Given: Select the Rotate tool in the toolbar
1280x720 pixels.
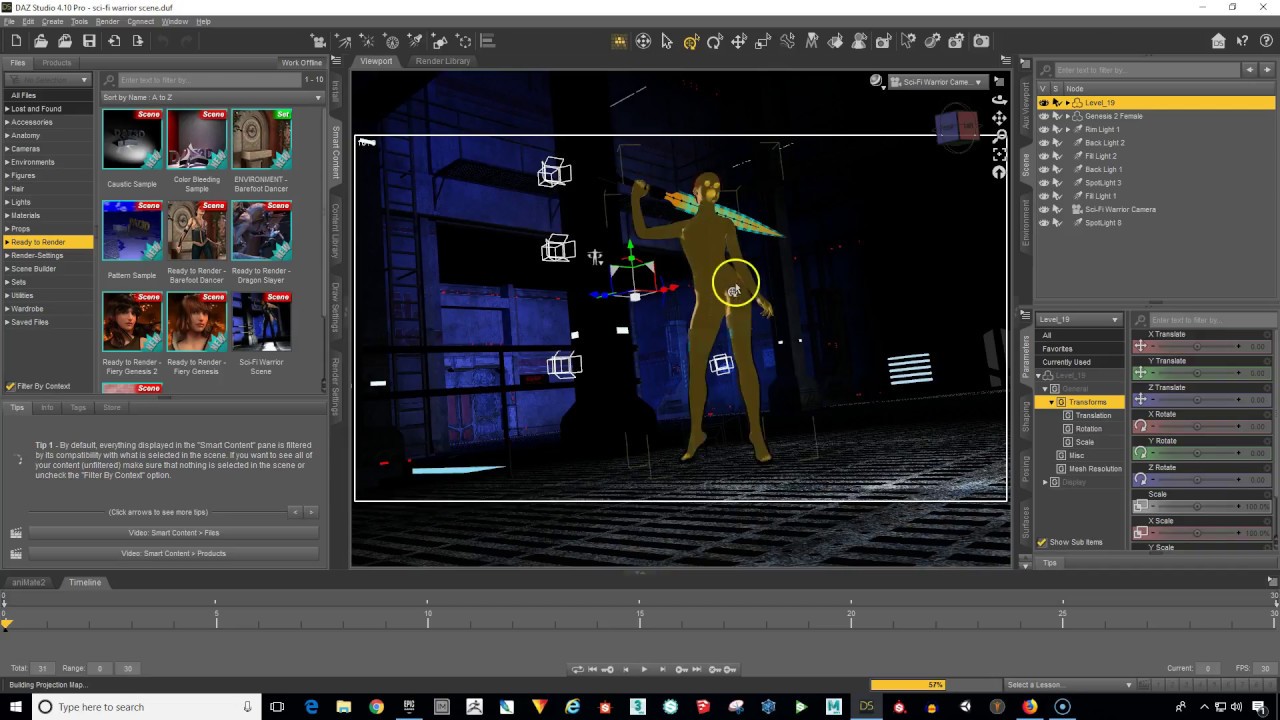Looking at the screenshot, I should point(715,41).
